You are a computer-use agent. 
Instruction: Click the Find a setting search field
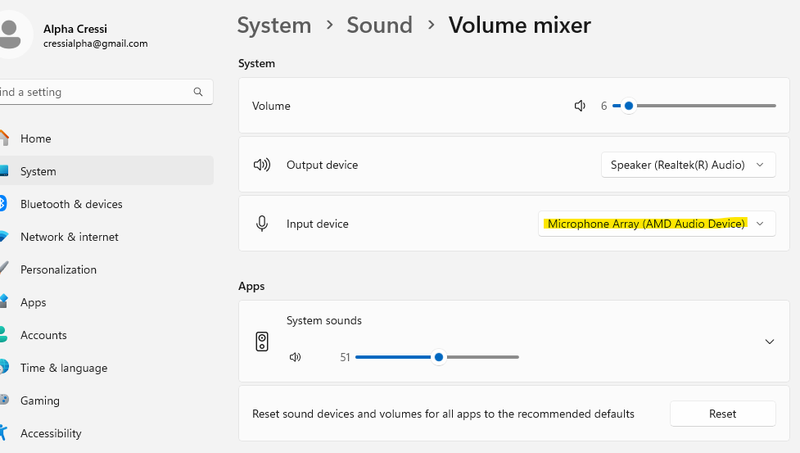(x=95, y=92)
